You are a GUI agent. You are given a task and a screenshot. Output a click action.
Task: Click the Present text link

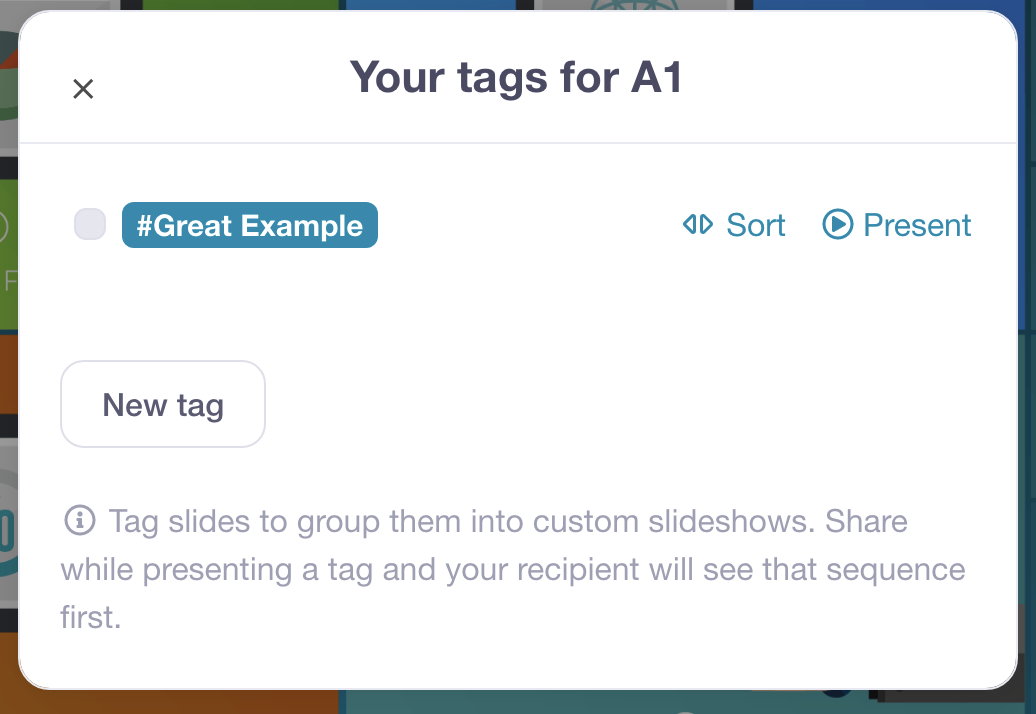click(x=917, y=225)
